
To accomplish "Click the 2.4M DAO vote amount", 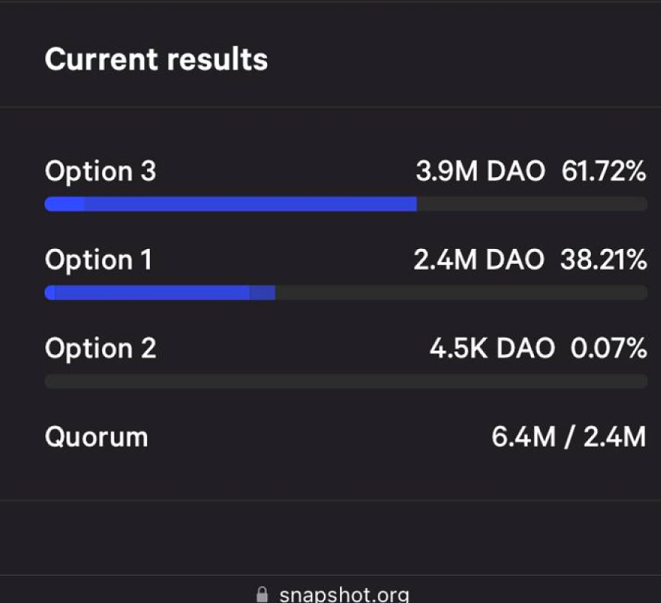I will tap(479, 260).
